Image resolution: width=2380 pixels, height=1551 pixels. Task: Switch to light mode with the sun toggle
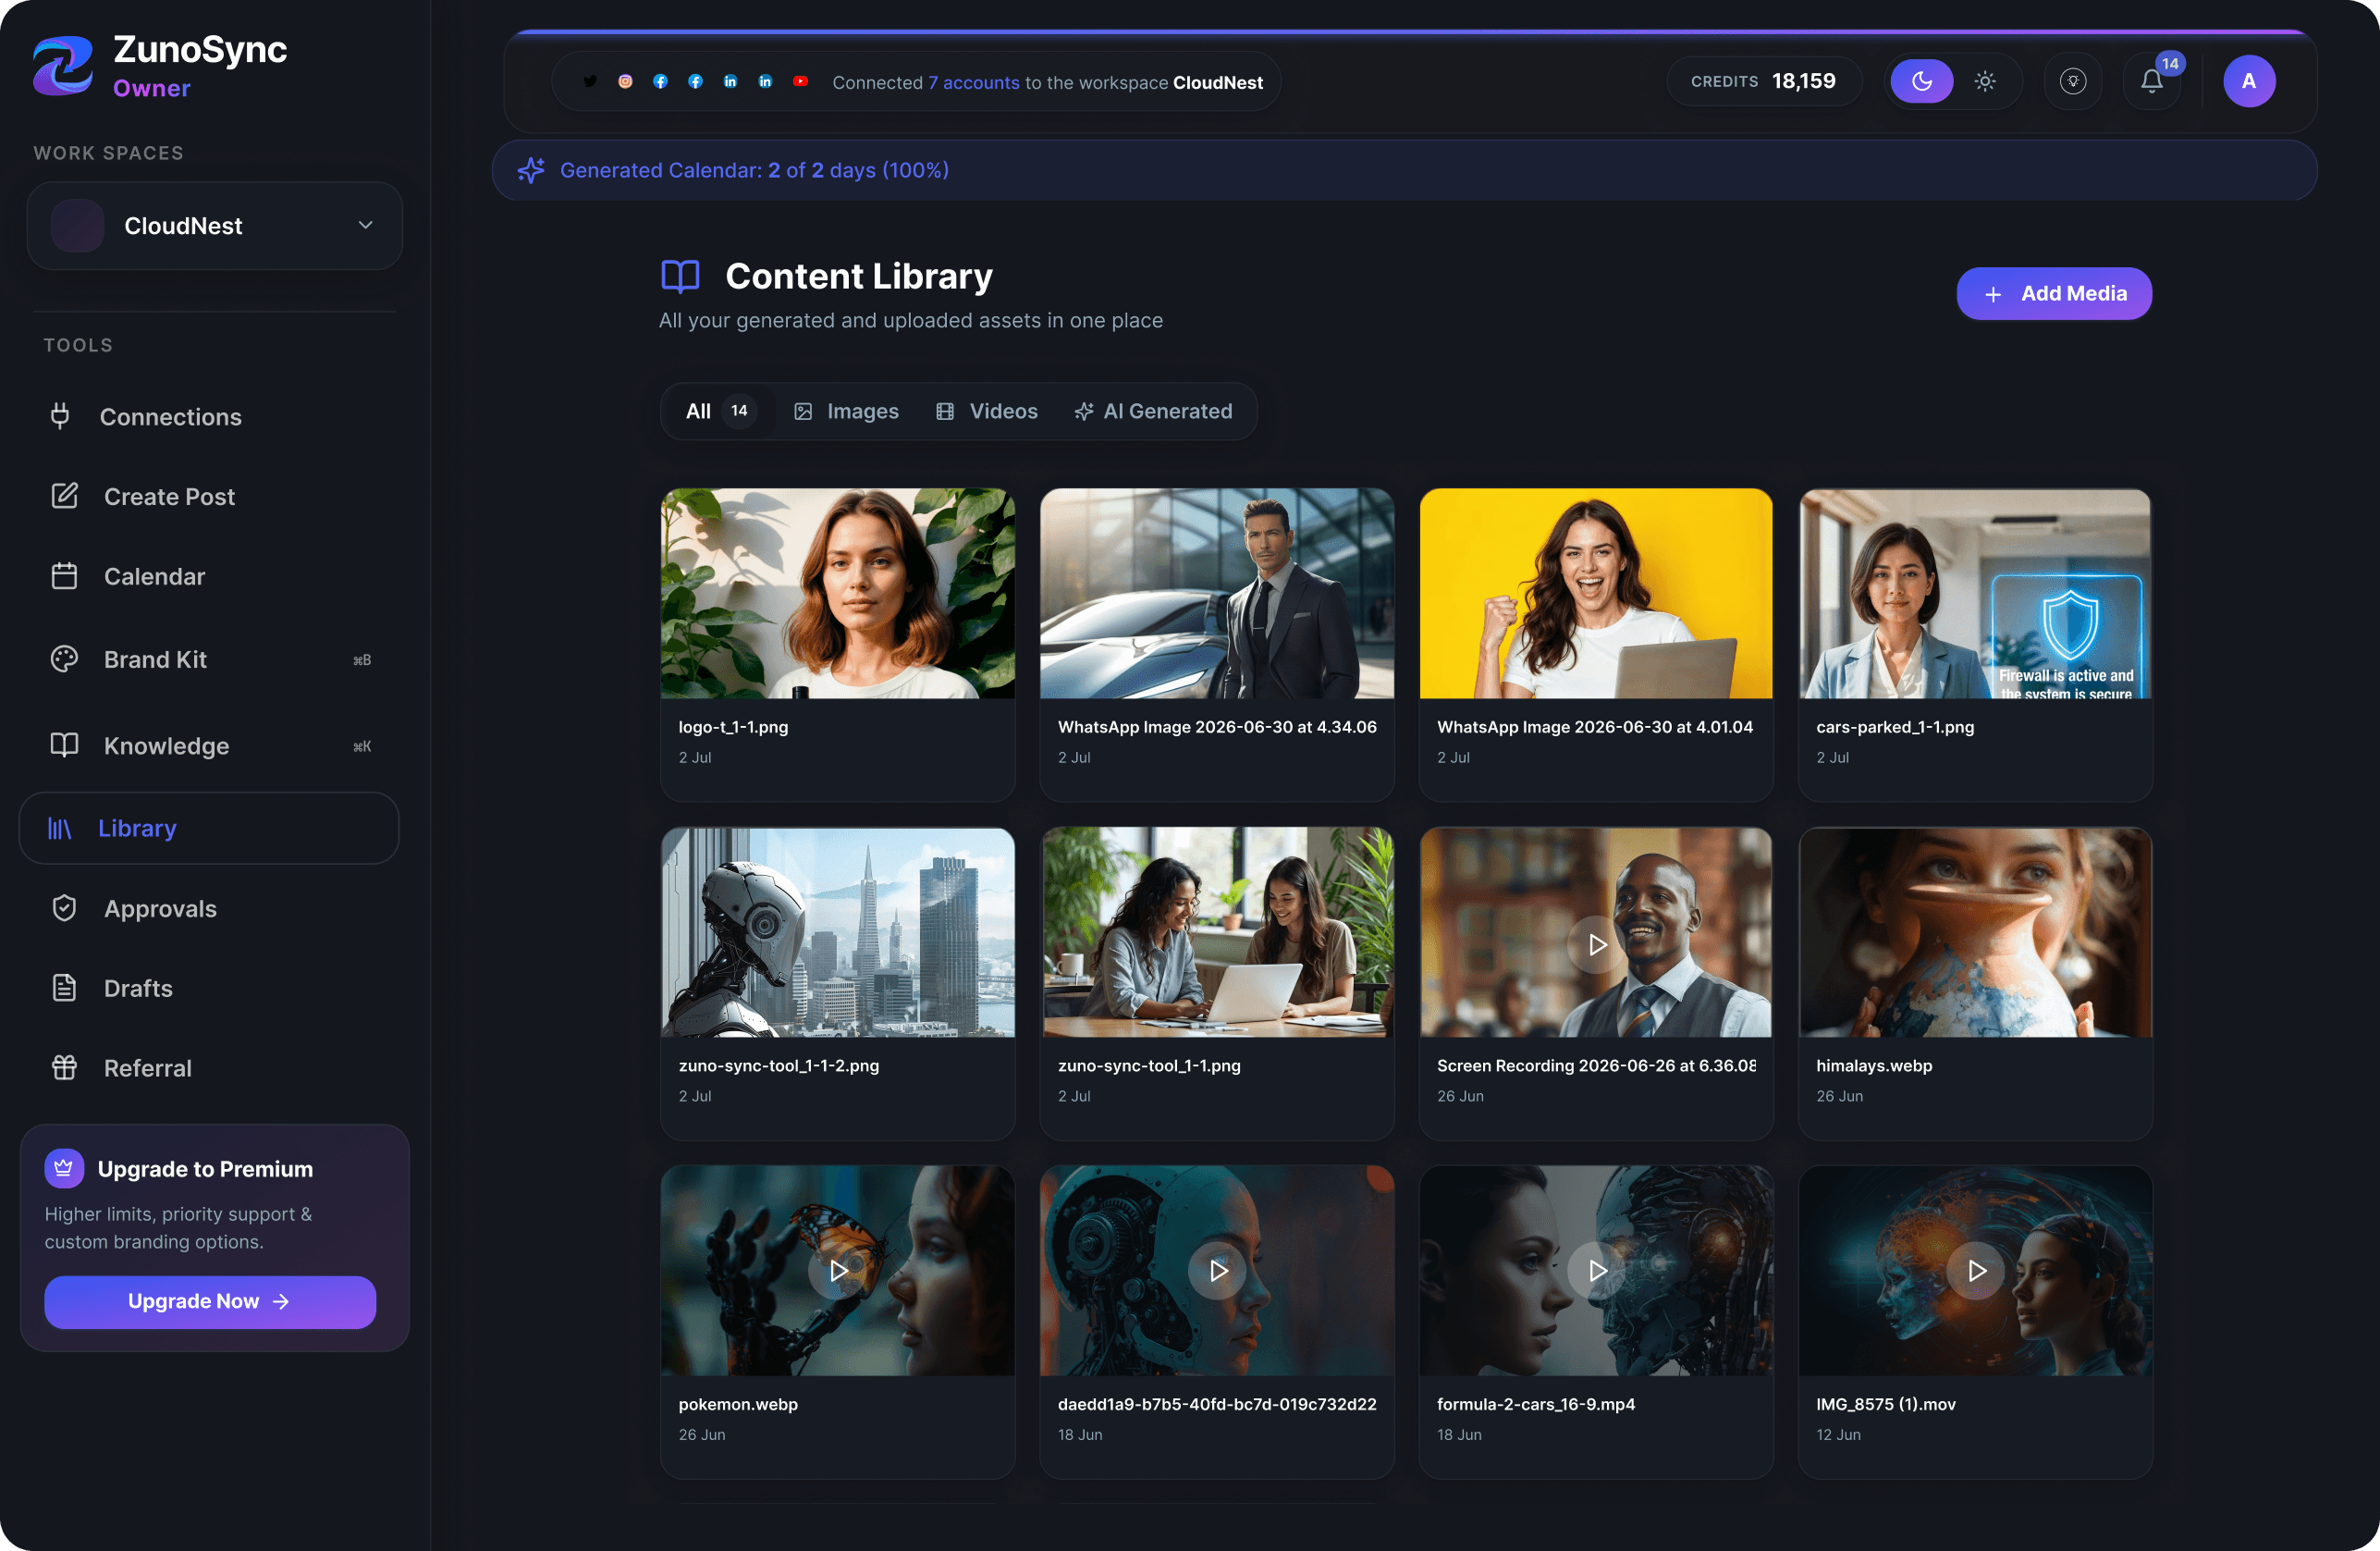pyautogui.click(x=1985, y=82)
